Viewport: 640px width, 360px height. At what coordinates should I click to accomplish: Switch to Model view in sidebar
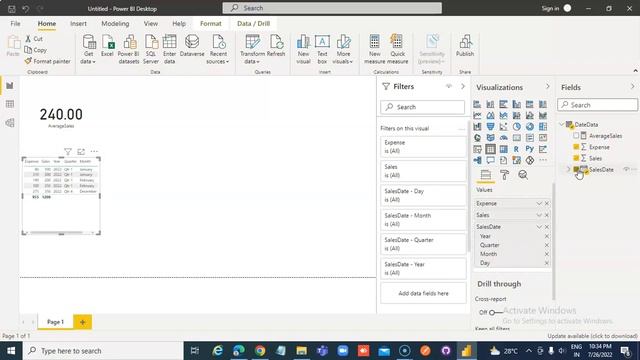coord(10,122)
